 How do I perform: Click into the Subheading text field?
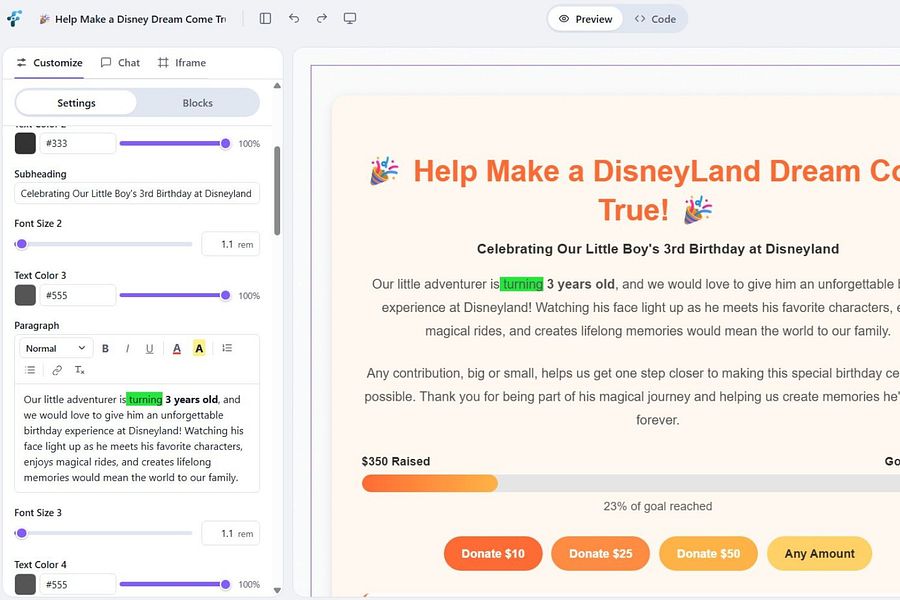137,193
